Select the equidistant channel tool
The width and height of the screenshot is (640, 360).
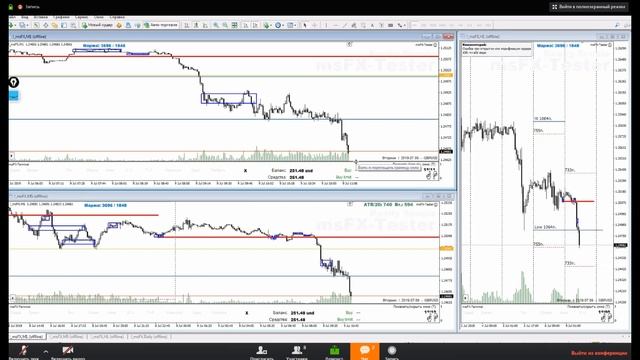tap(354, 25)
